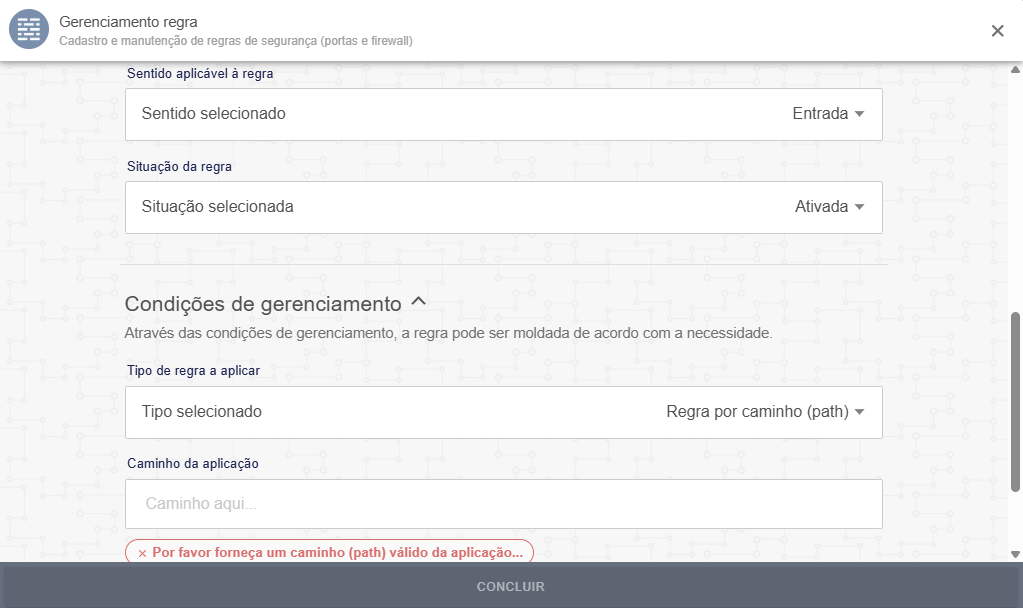
Task: Click the Entrada value text
Action: (820, 114)
